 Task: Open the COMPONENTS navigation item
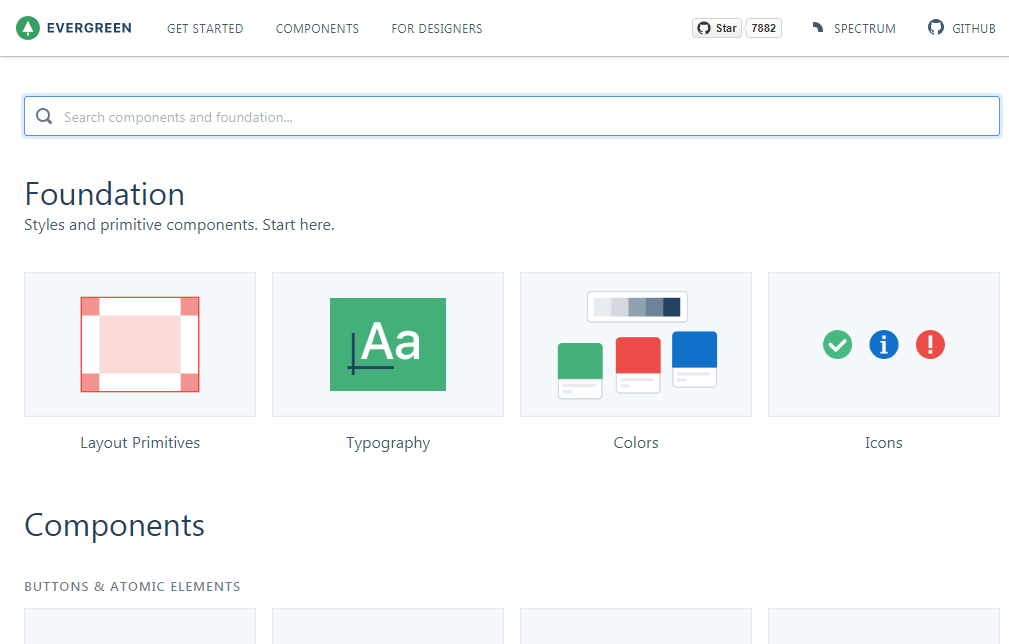(317, 29)
